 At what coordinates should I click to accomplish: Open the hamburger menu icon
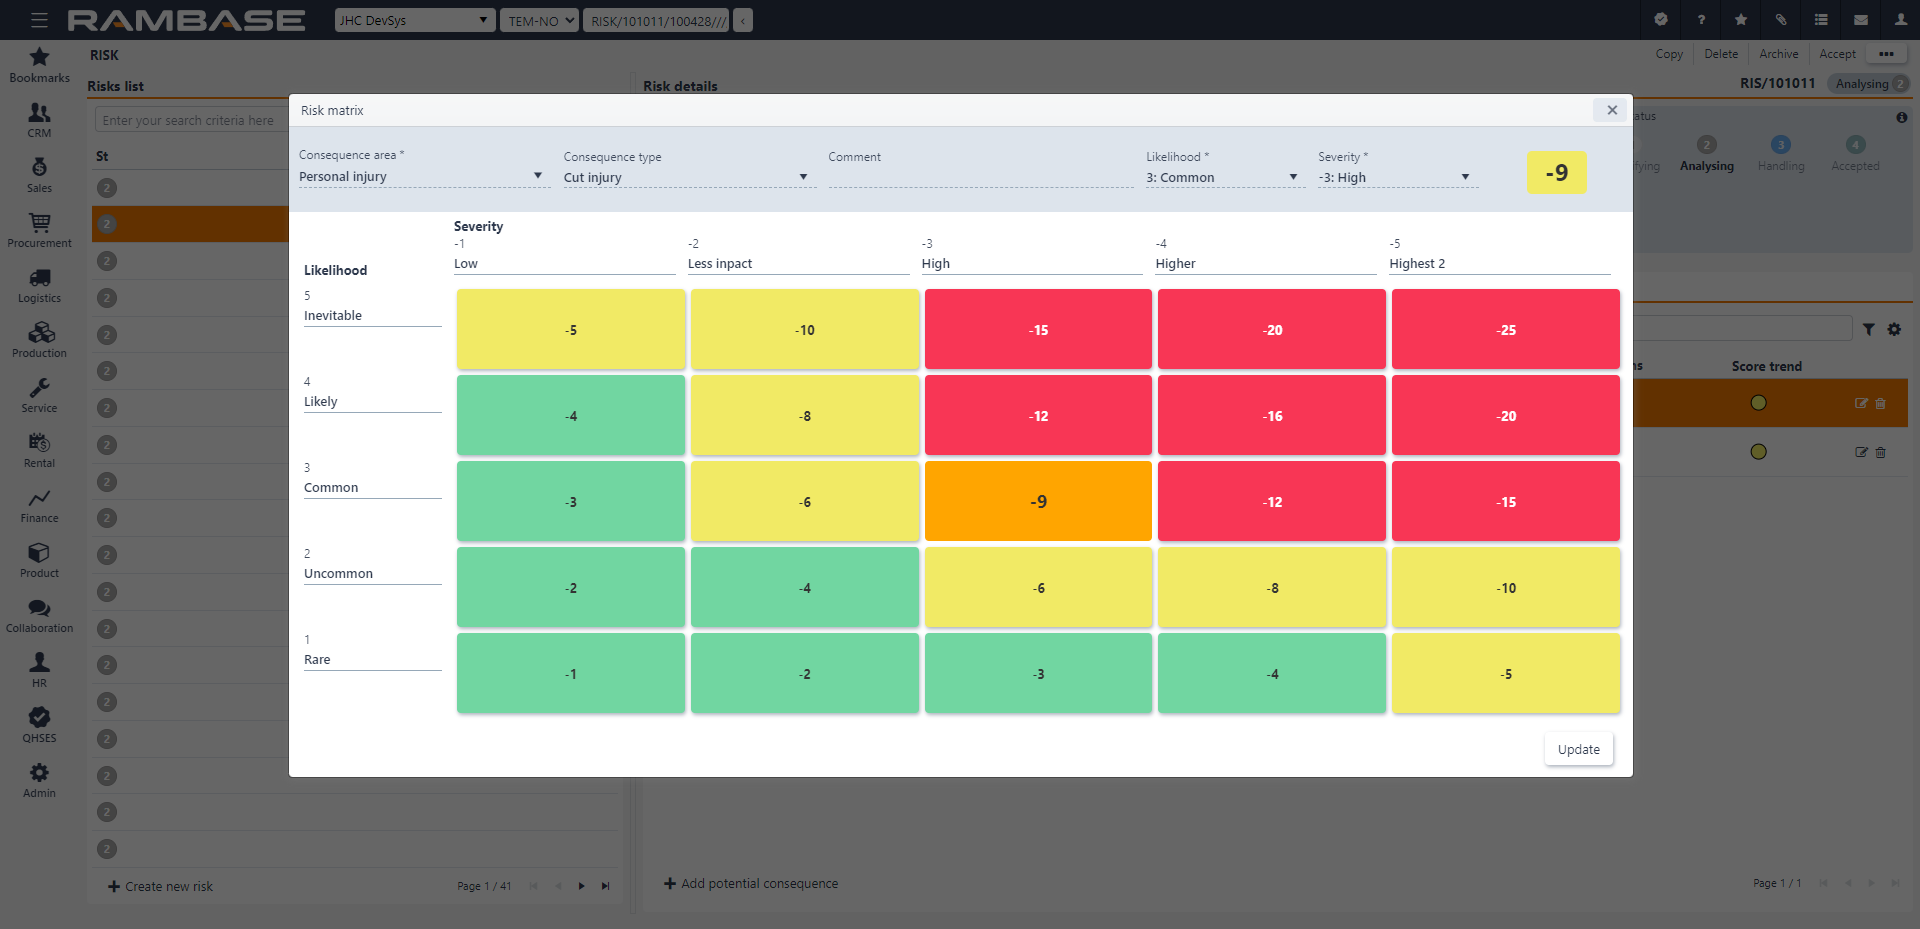click(x=39, y=20)
